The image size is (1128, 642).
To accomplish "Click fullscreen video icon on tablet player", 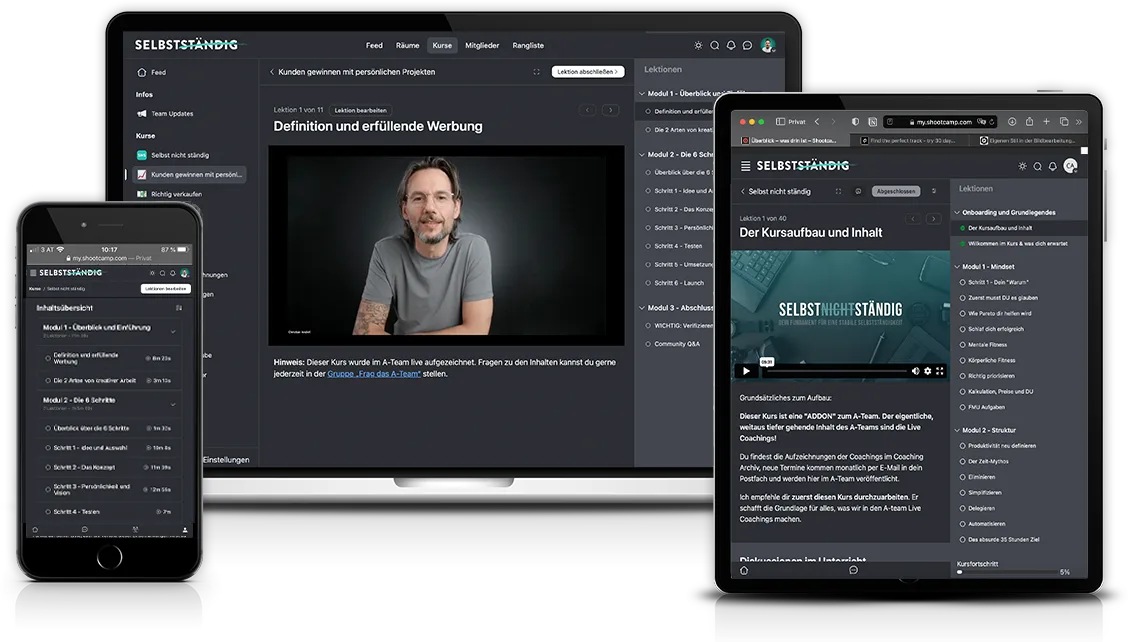I will pyautogui.click(x=940, y=371).
